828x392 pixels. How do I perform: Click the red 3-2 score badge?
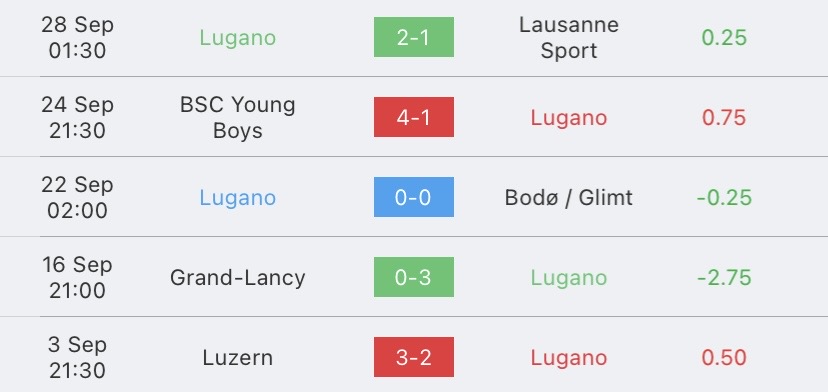tap(413, 357)
